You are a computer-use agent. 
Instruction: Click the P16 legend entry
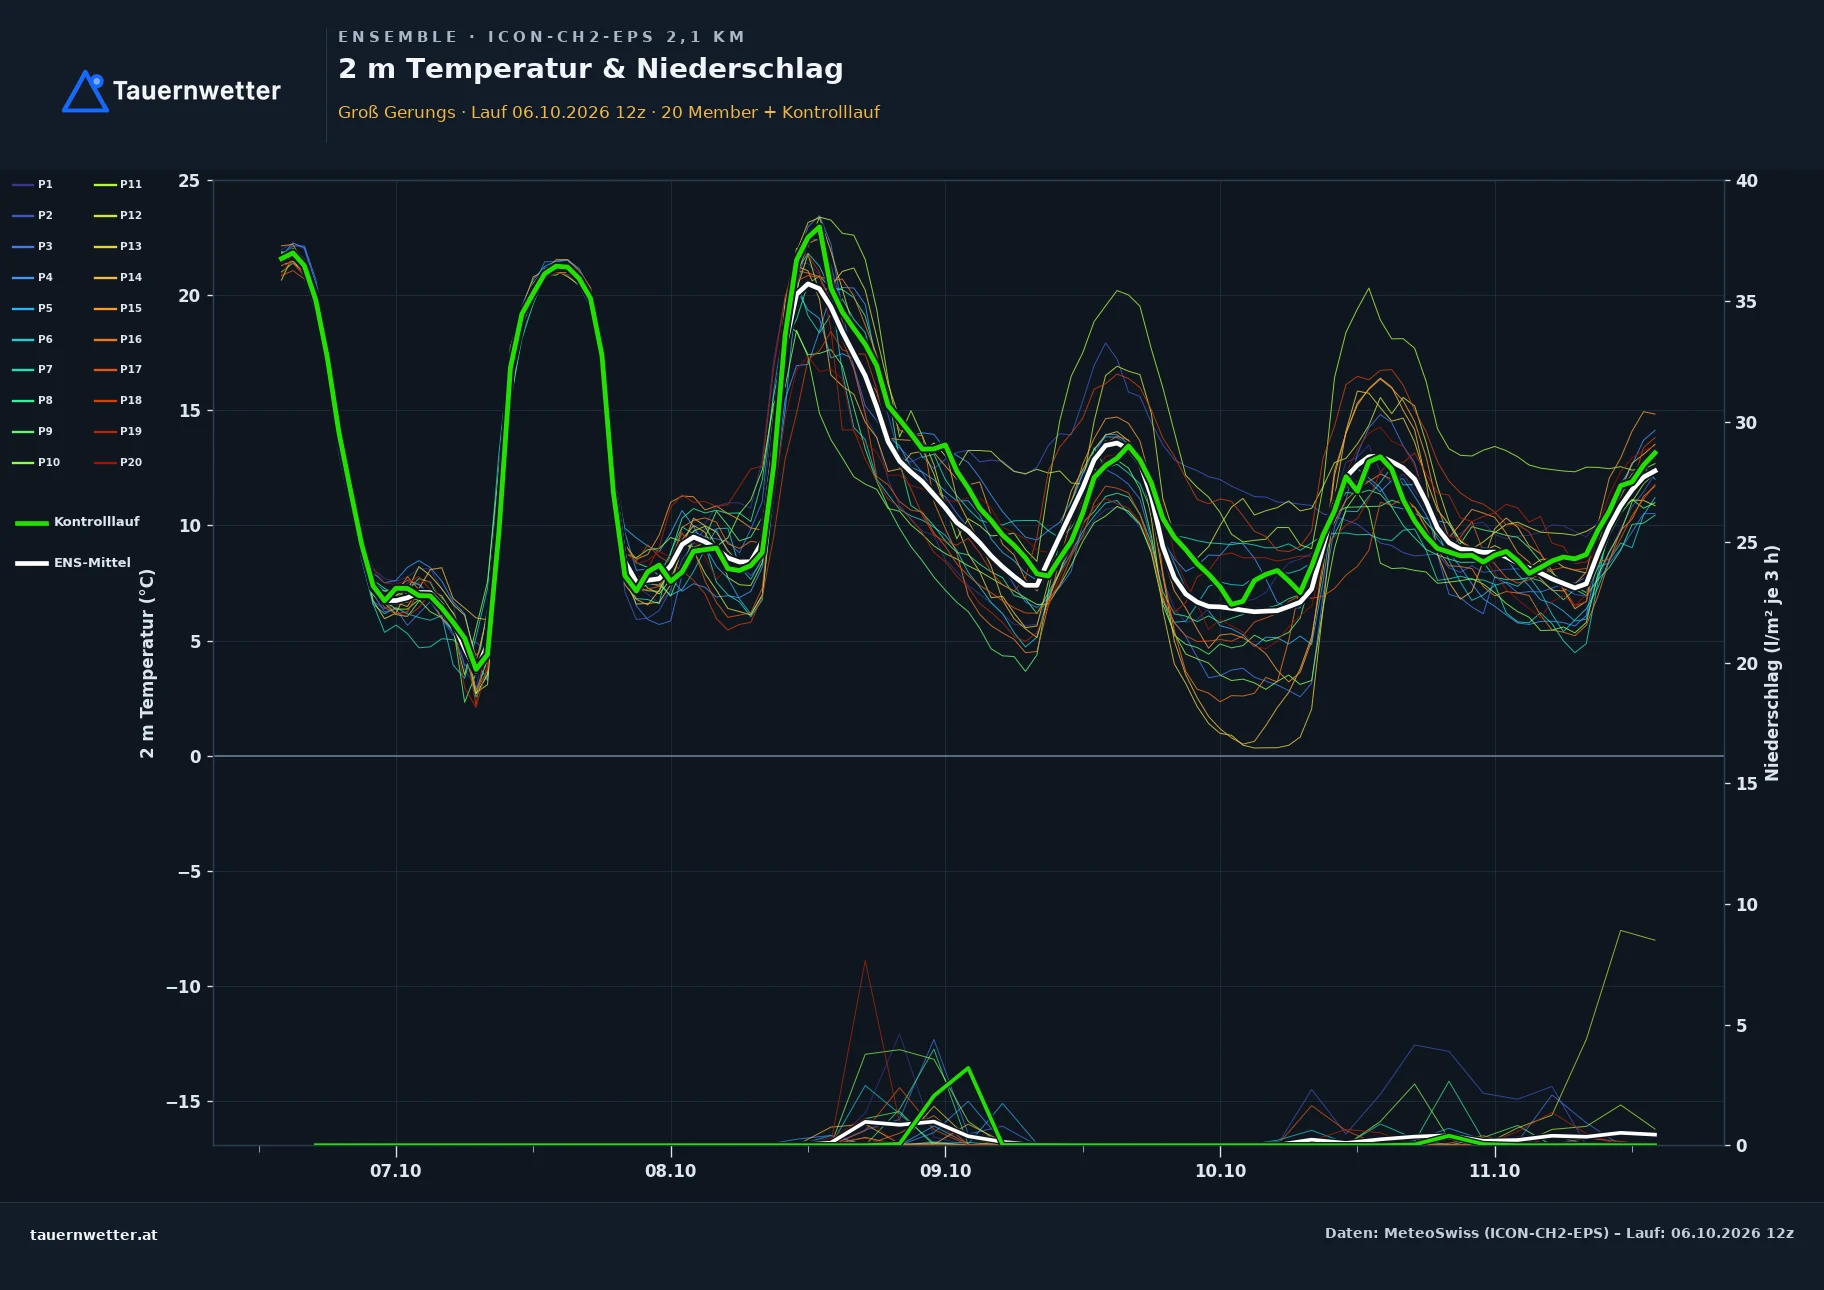click(118, 339)
